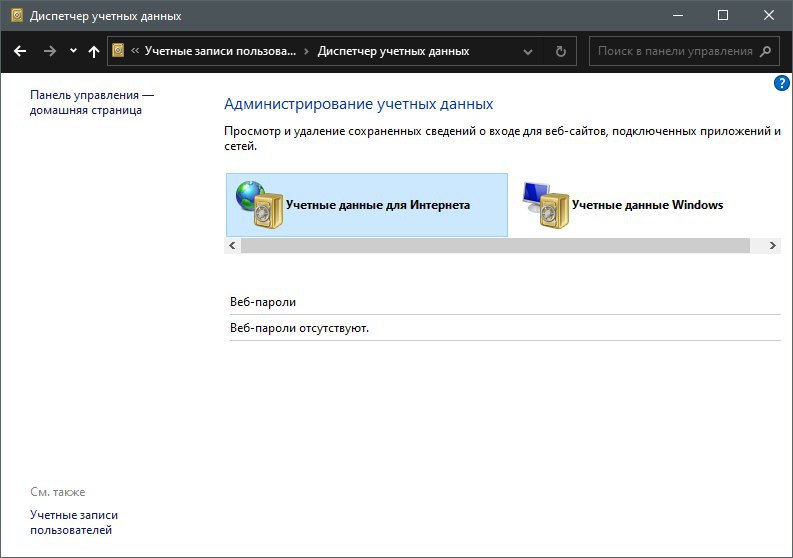This screenshot has height=558, width=793.
Task: Click the 'Веб-пароли' section header
Action: (x=263, y=302)
